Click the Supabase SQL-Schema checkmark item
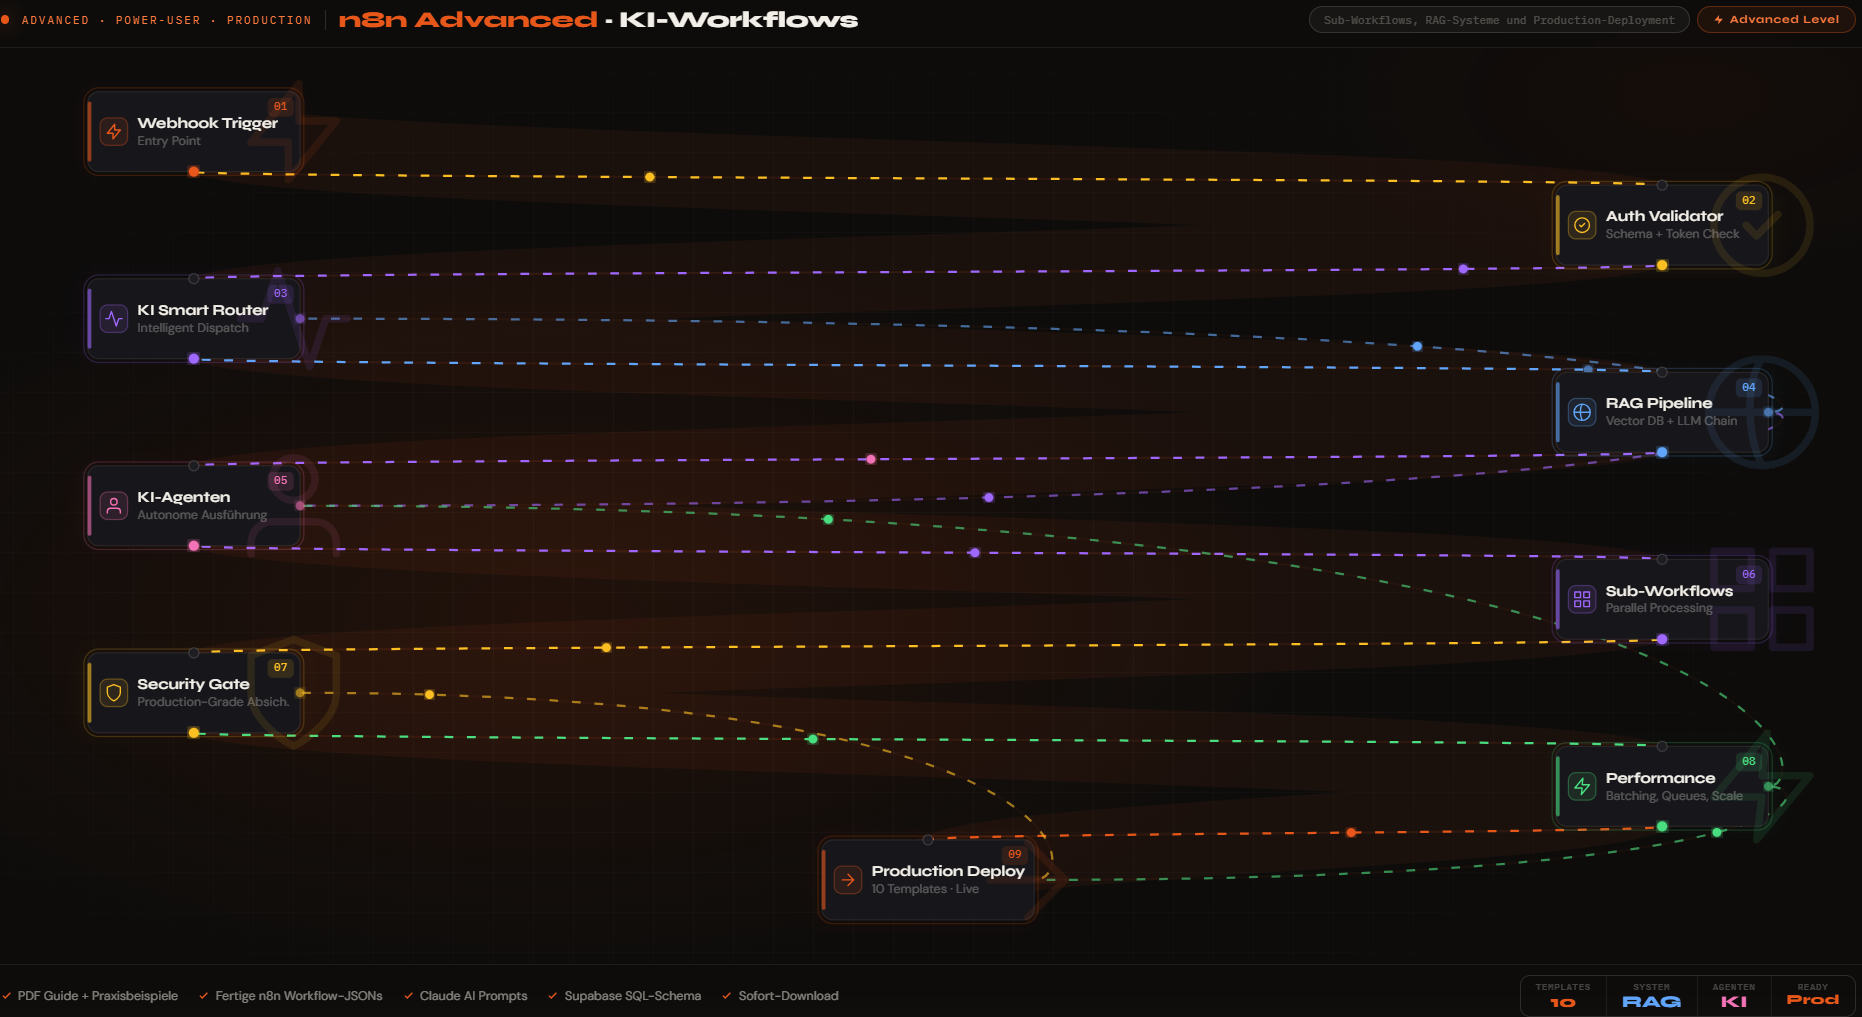 (x=625, y=996)
